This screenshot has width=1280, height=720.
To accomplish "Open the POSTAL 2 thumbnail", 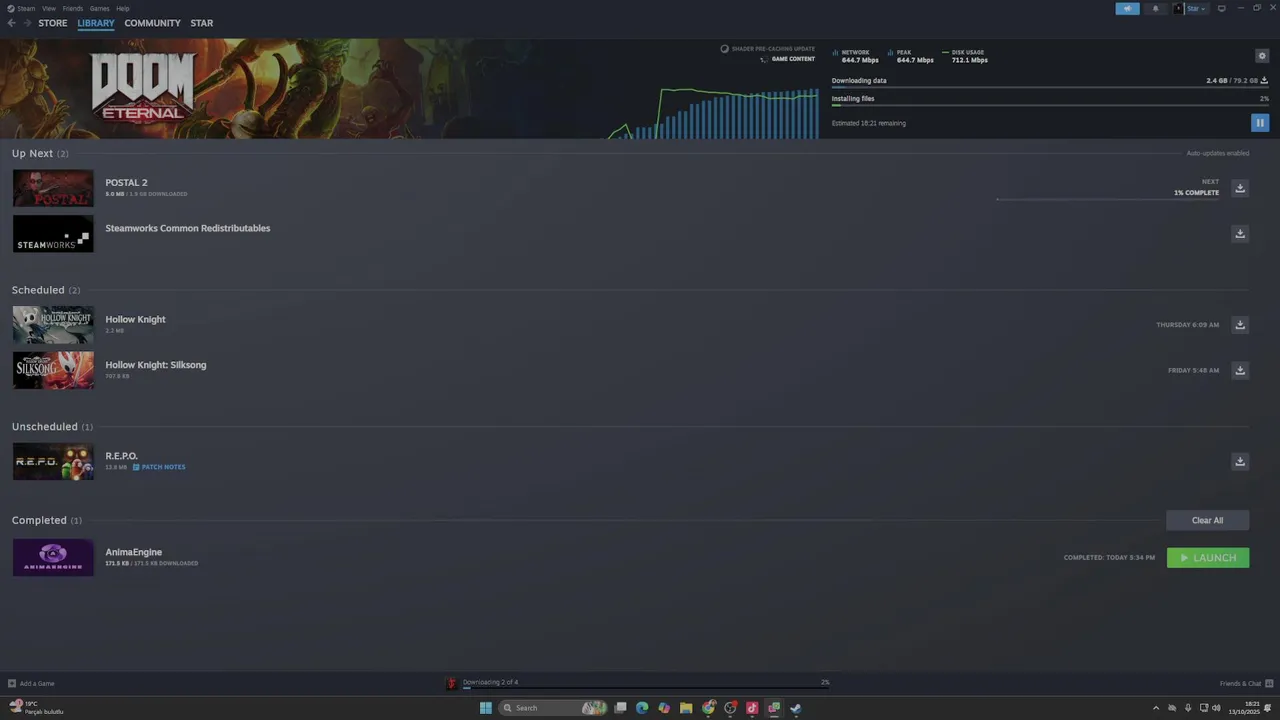I will pyautogui.click(x=53, y=188).
